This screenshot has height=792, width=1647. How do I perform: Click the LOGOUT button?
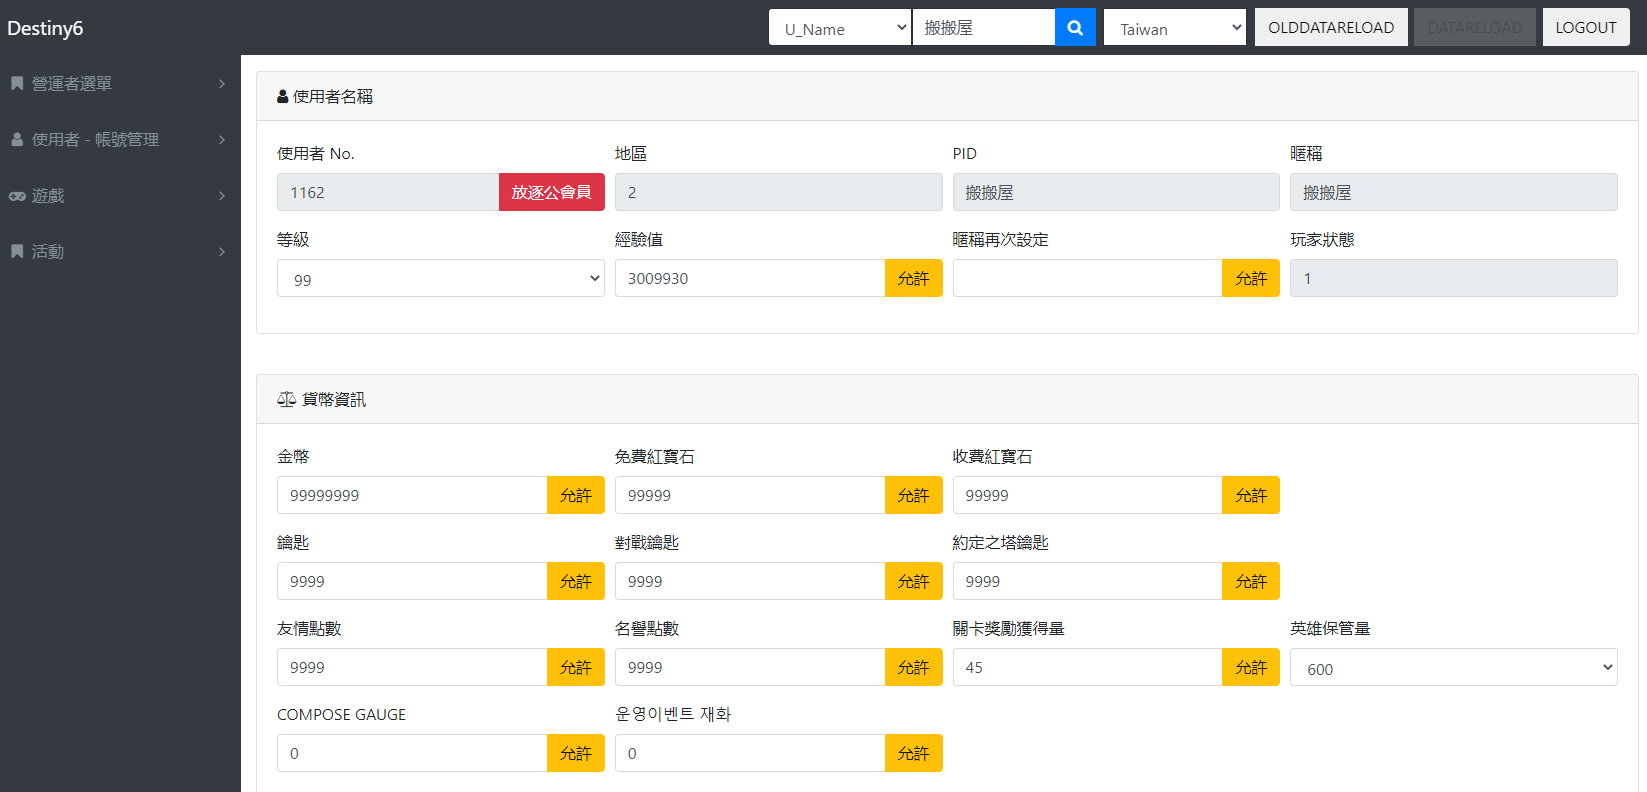pos(1585,28)
